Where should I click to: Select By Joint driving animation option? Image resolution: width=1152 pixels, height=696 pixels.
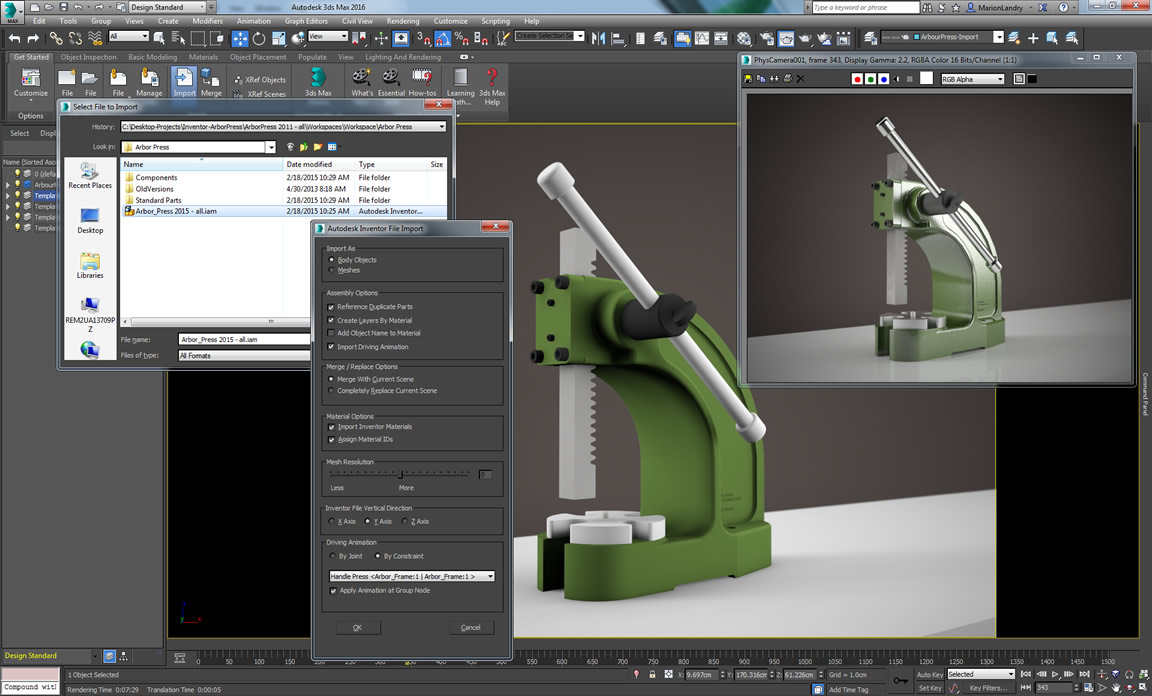[333, 556]
